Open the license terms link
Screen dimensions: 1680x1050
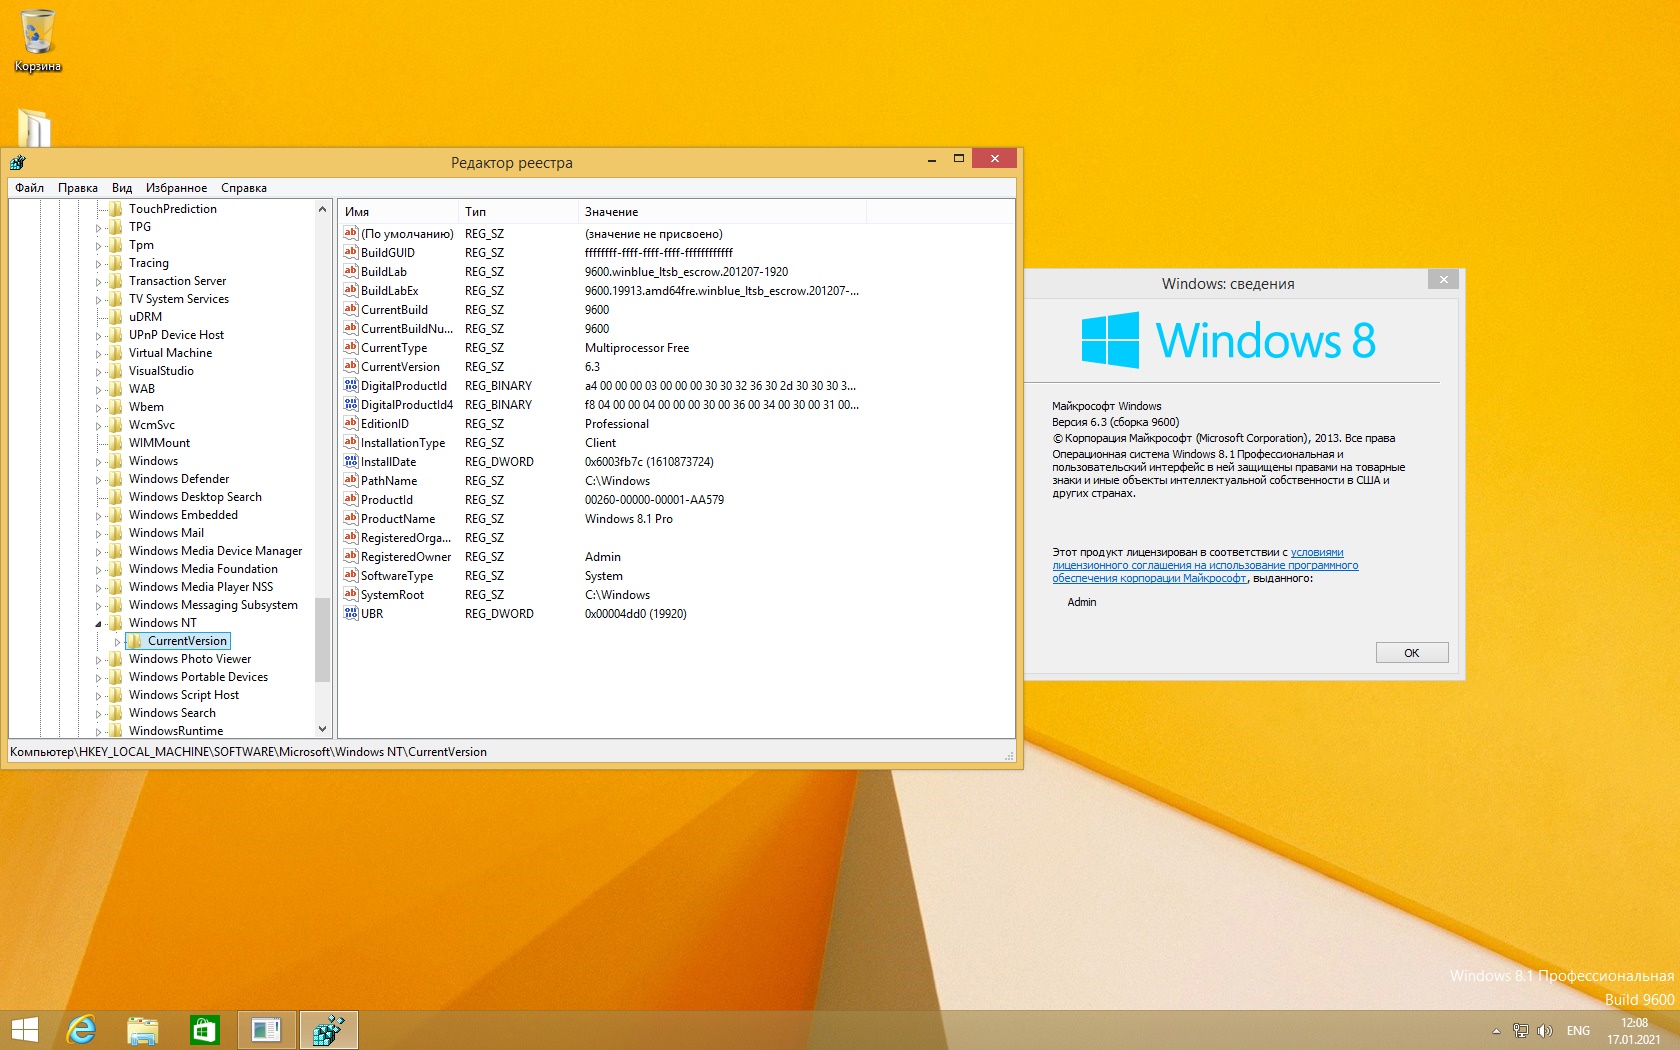(1204, 565)
